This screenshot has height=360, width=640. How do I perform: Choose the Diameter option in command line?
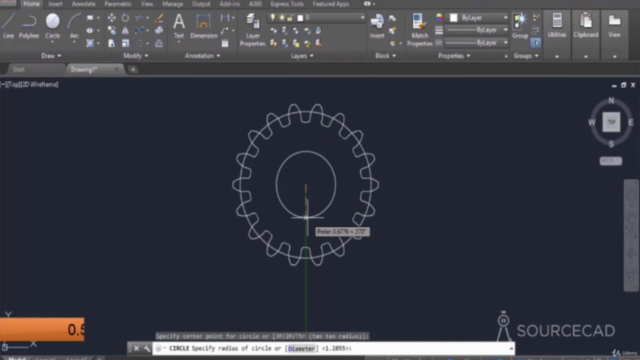[x=302, y=349]
